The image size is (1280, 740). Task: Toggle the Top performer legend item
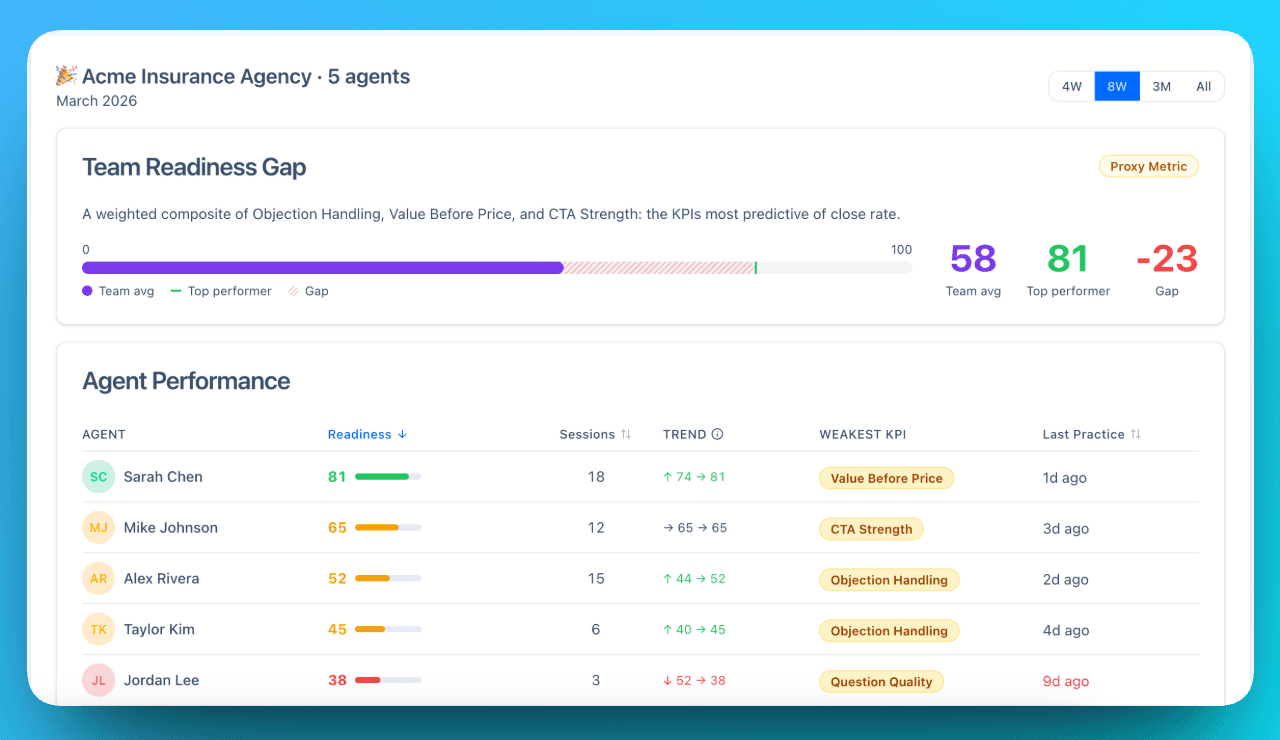[221, 291]
